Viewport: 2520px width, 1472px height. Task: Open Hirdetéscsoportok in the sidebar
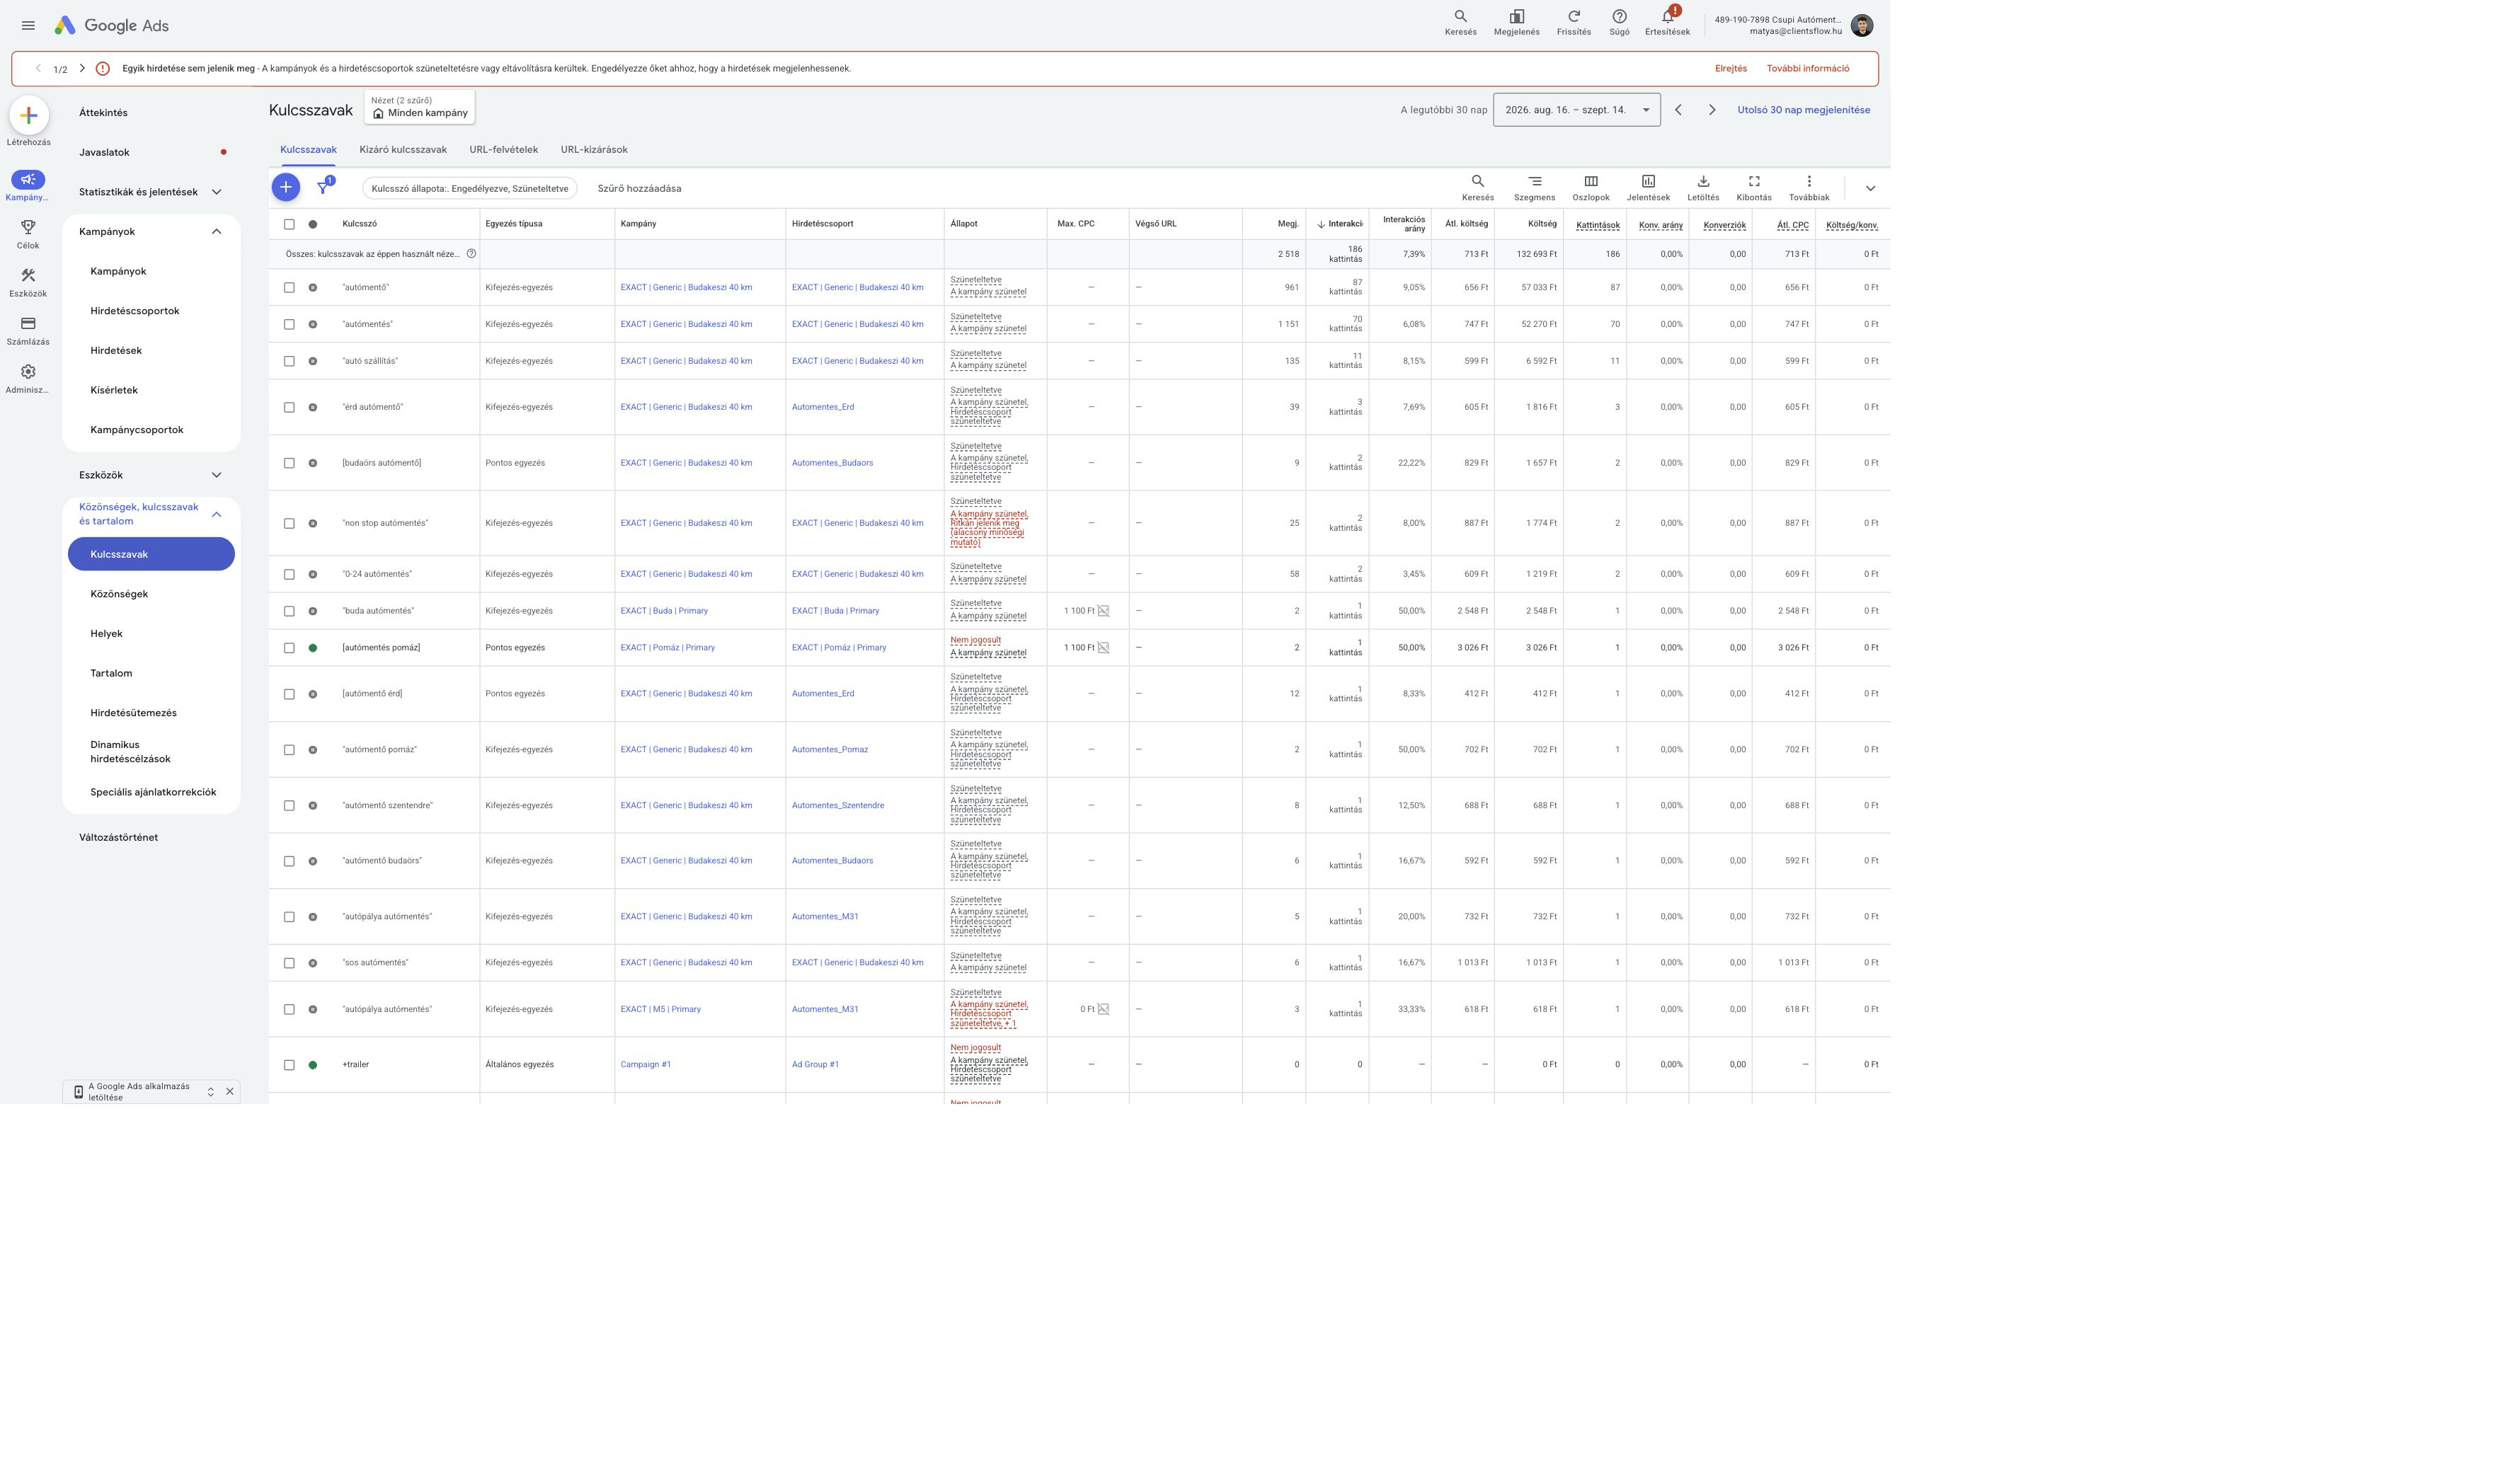coord(135,311)
